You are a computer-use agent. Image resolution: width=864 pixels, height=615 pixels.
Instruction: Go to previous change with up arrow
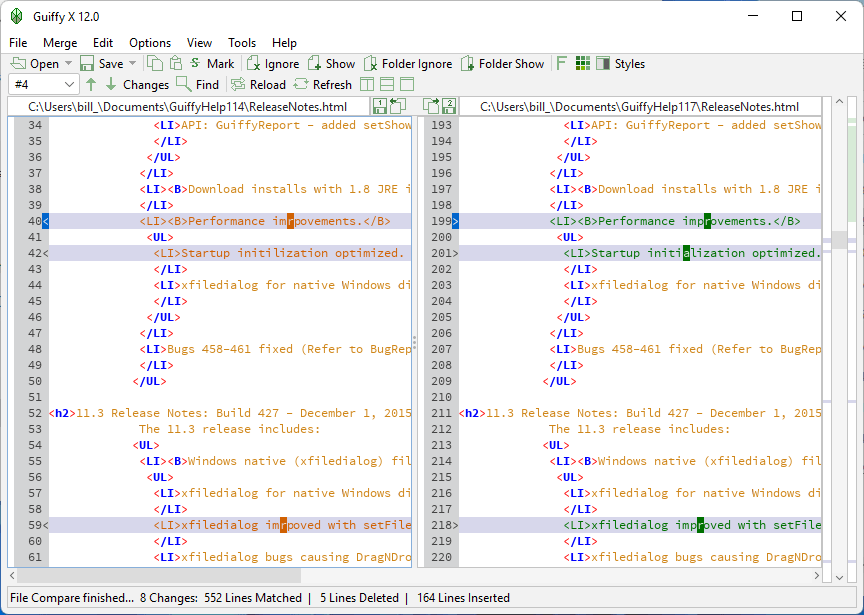click(91, 84)
